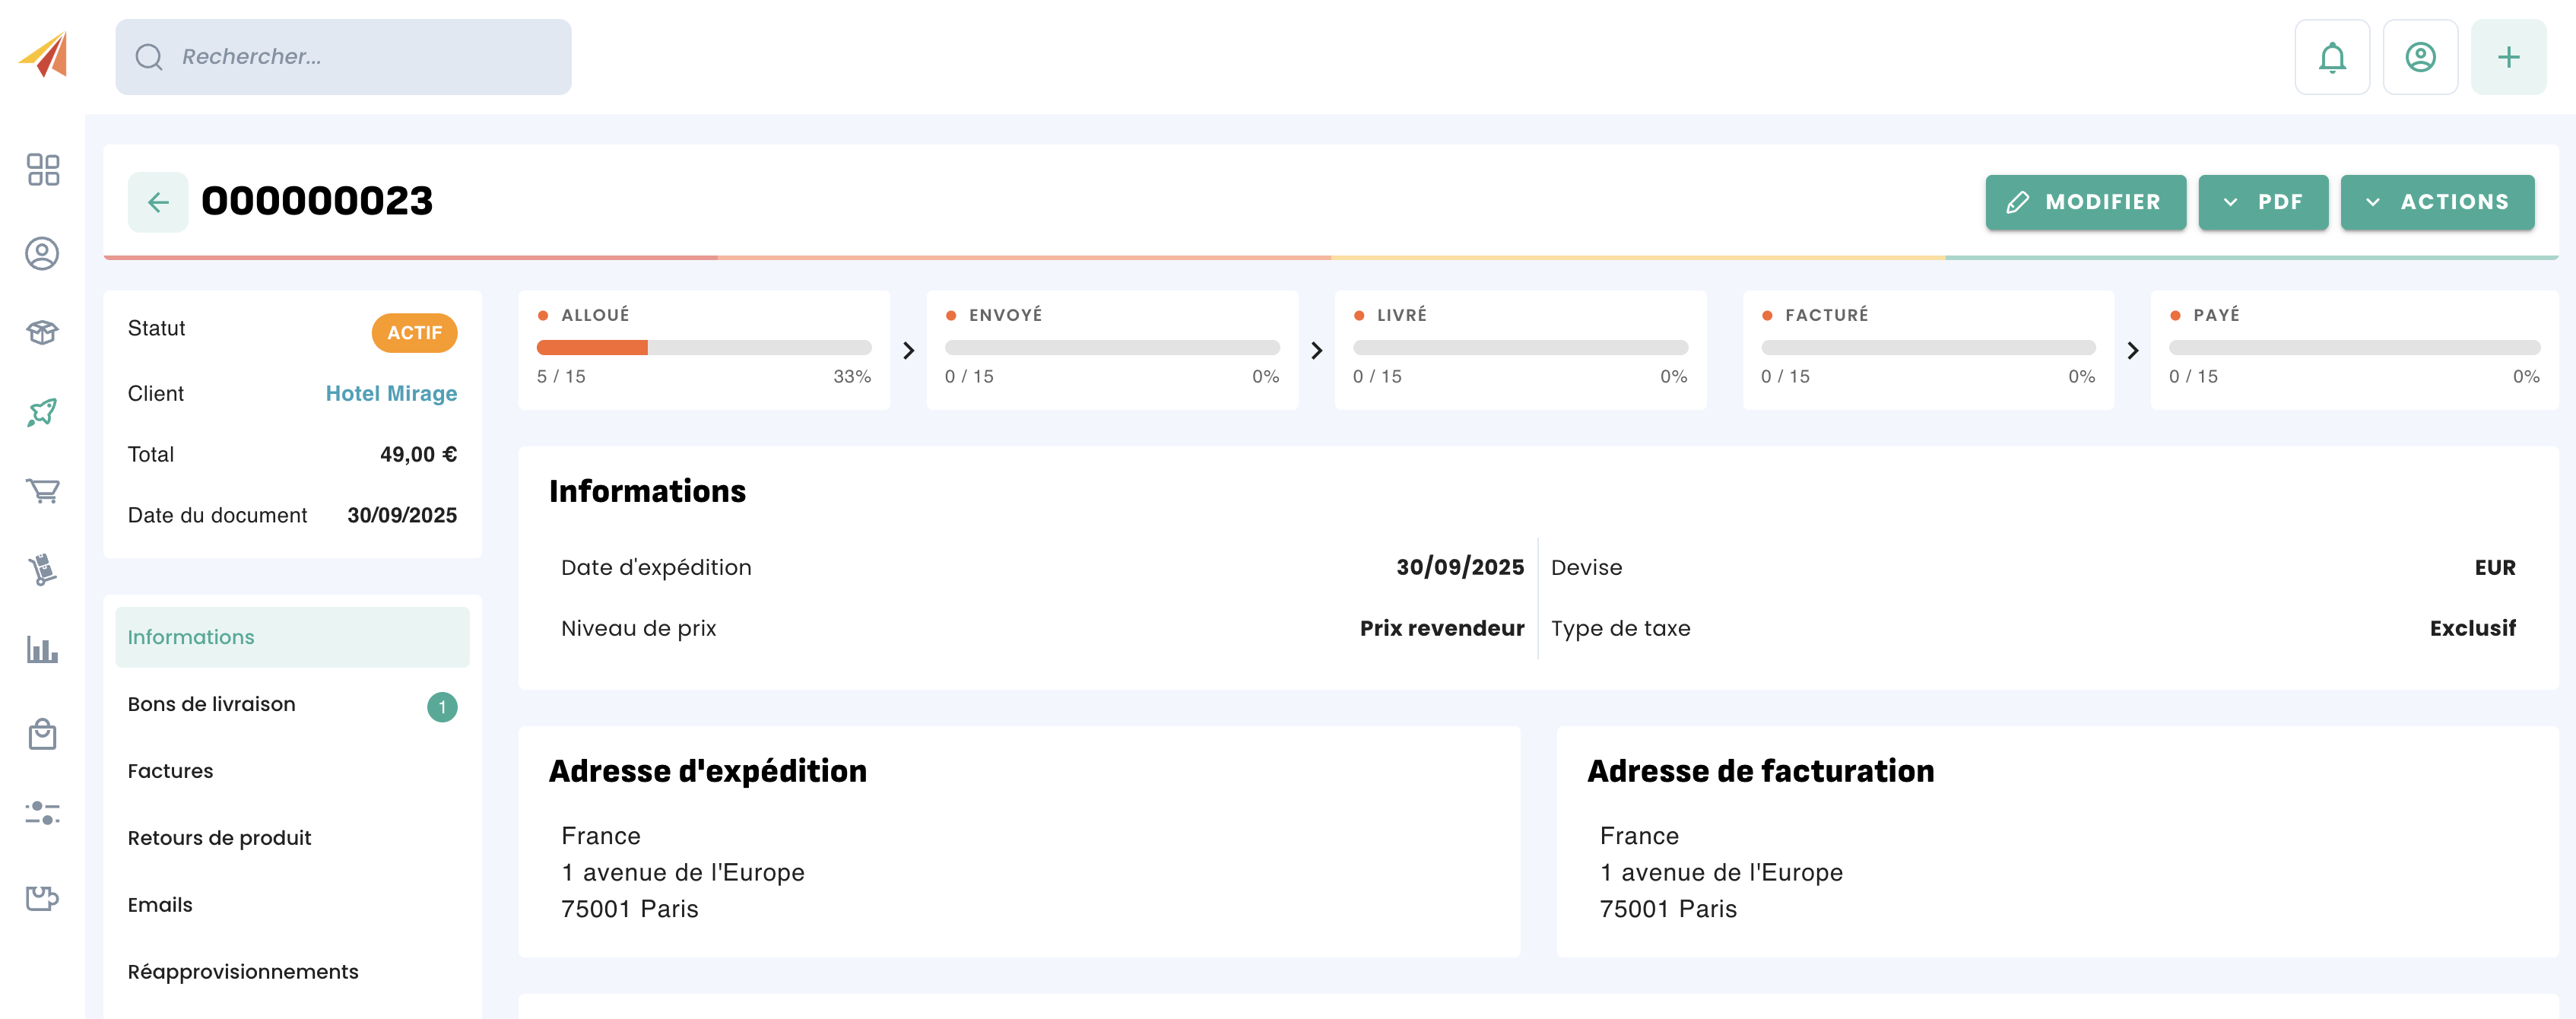
Task: Select the Factures menu item
Action: (x=170, y=771)
